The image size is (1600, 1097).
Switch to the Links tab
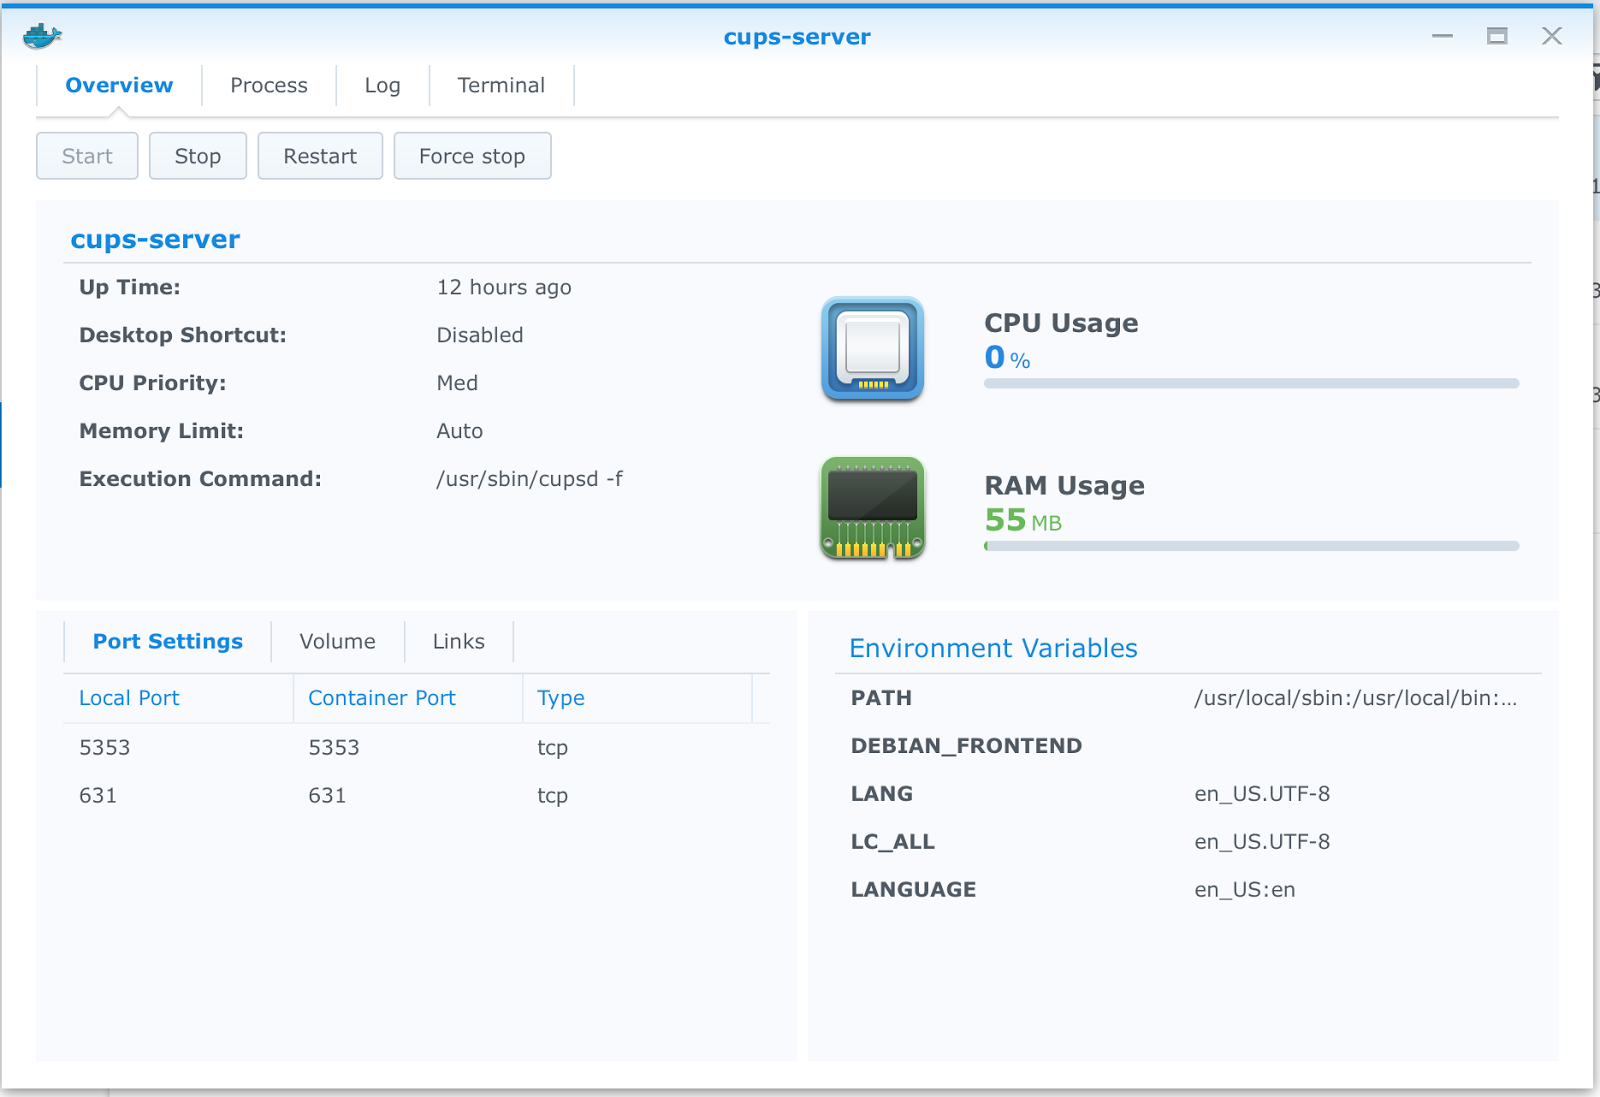458,642
